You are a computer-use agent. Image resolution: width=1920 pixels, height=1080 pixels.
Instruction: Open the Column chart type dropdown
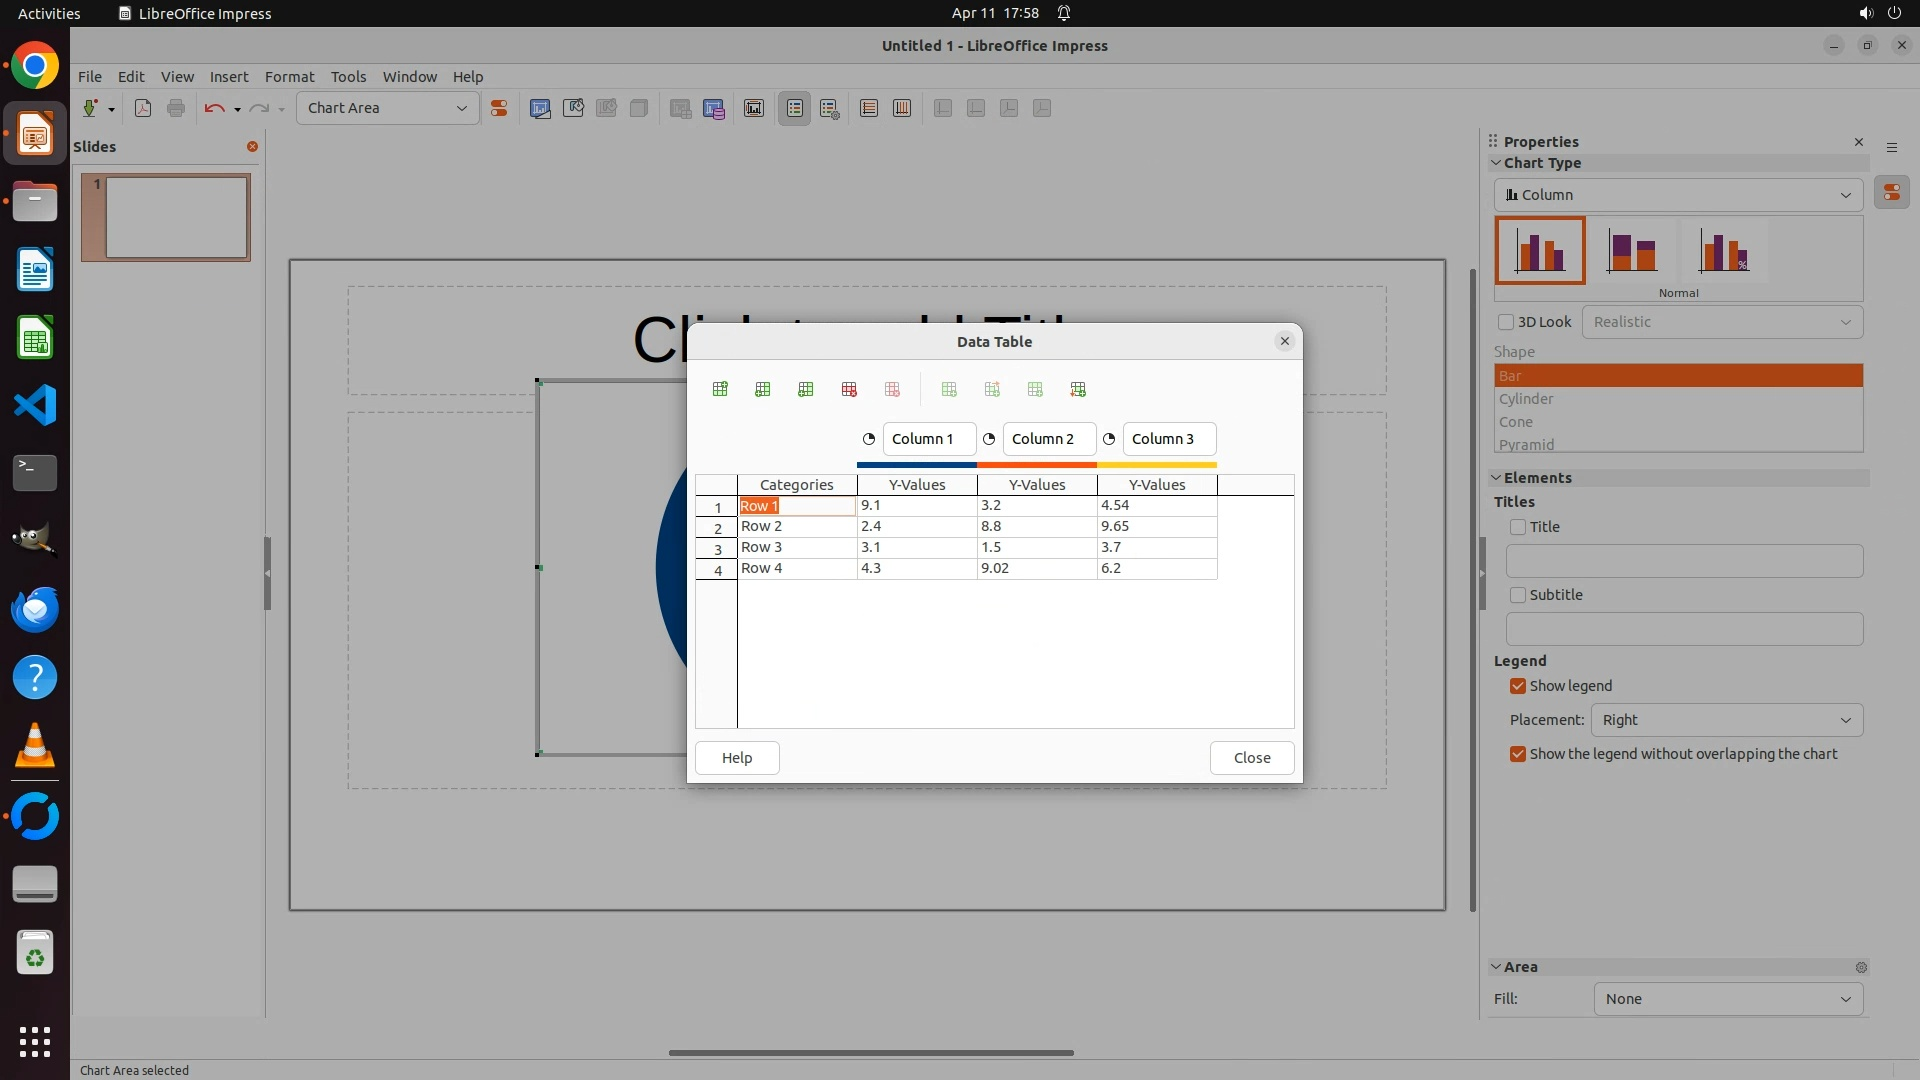click(x=1678, y=195)
